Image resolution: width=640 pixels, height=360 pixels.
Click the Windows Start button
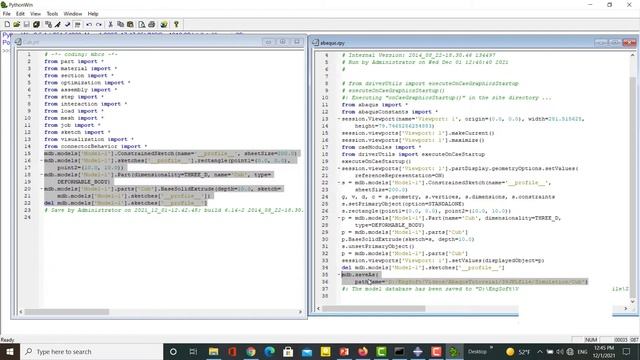[x=10, y=351]
